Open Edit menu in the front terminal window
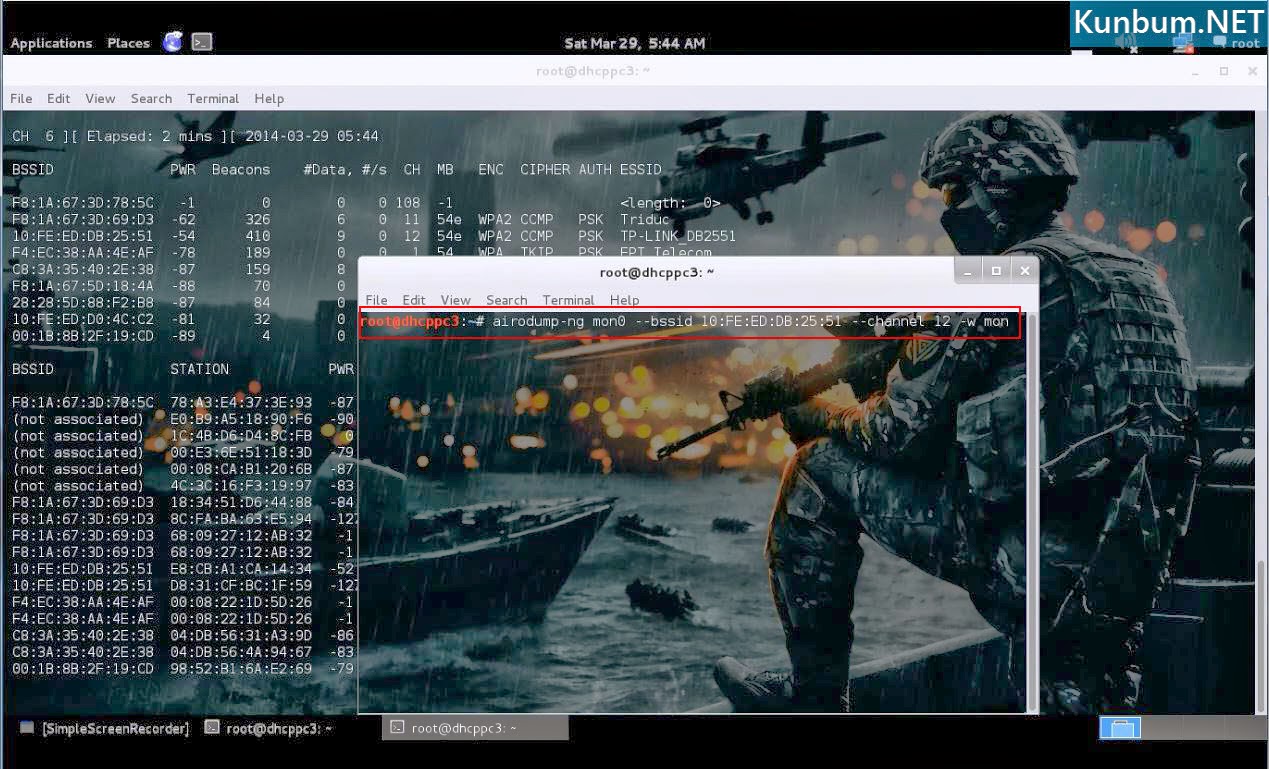 click(414, 300)
